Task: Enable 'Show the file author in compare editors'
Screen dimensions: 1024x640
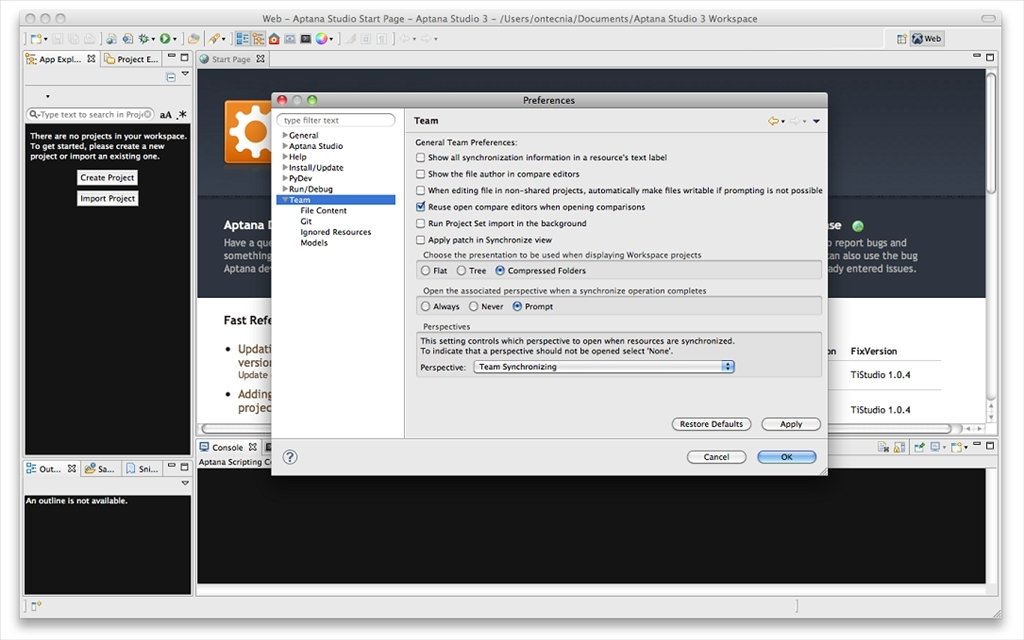Action: [x=421, y=174]
